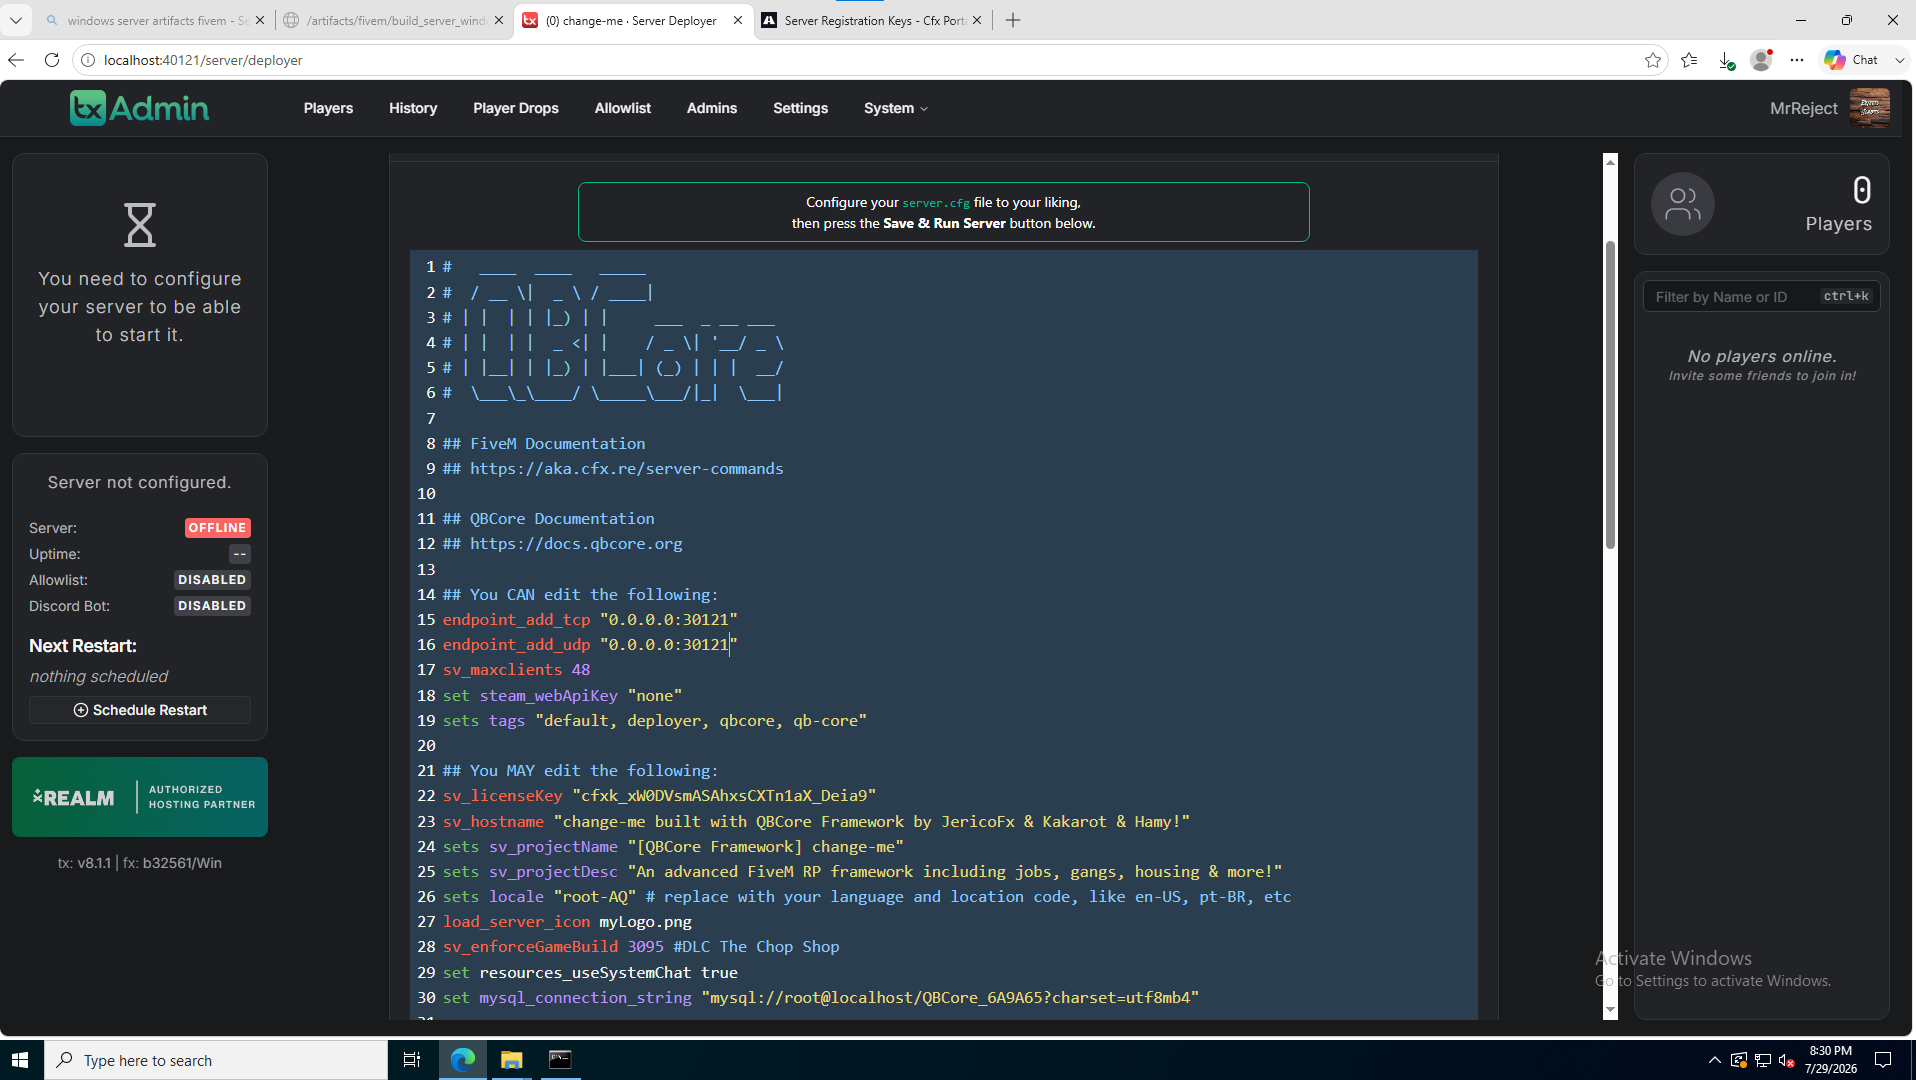The height and width of the screenshot is (1080, 1916).
Task: Click the scrollbar down arrow of deployer panel
Action: click(x=1610, y=1011)
